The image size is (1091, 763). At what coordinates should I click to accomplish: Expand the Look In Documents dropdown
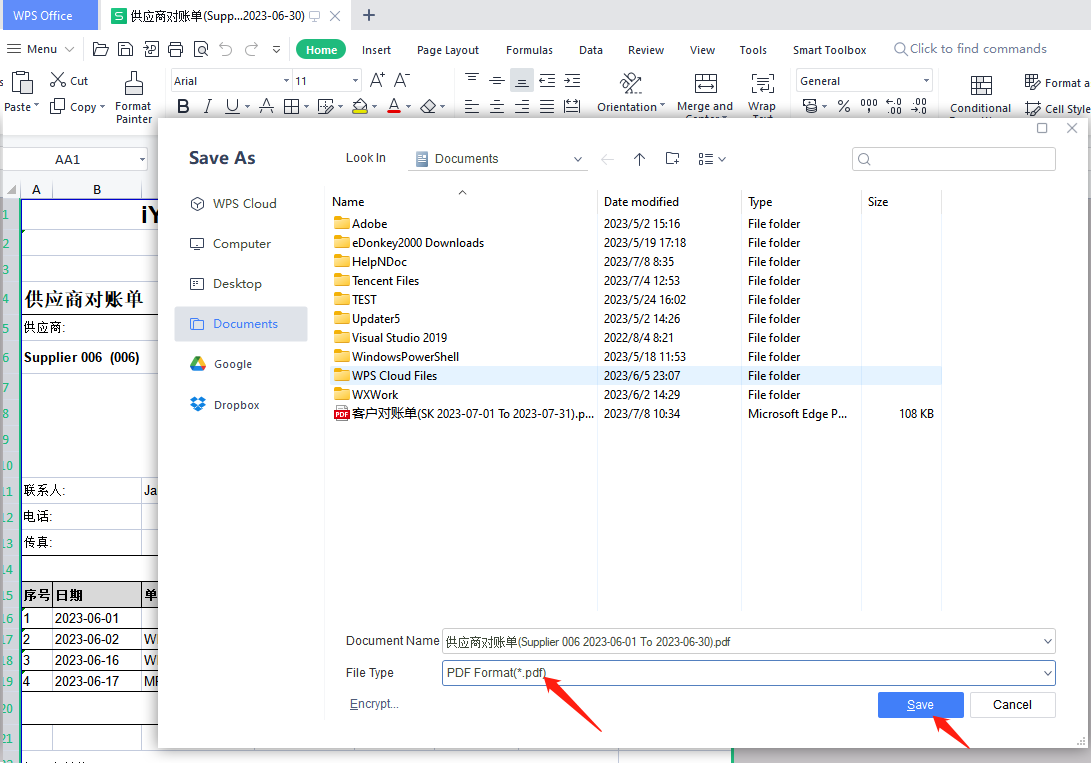578,159
